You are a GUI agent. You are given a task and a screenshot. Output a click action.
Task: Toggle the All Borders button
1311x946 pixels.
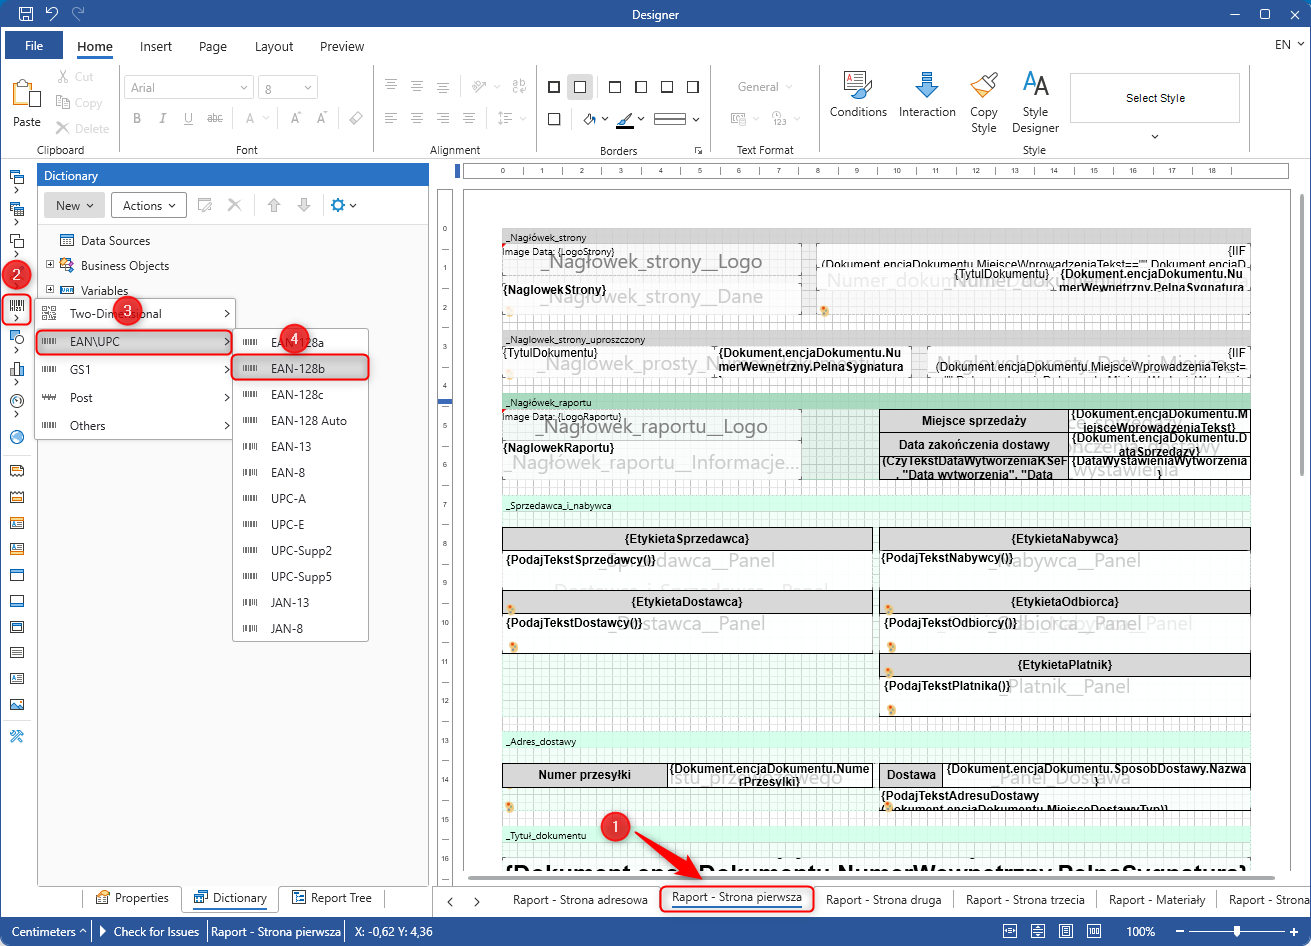pos(554,87)
